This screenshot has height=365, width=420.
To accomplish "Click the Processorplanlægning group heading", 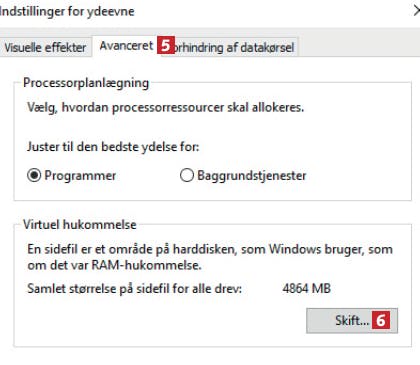I will click(86, 83).
